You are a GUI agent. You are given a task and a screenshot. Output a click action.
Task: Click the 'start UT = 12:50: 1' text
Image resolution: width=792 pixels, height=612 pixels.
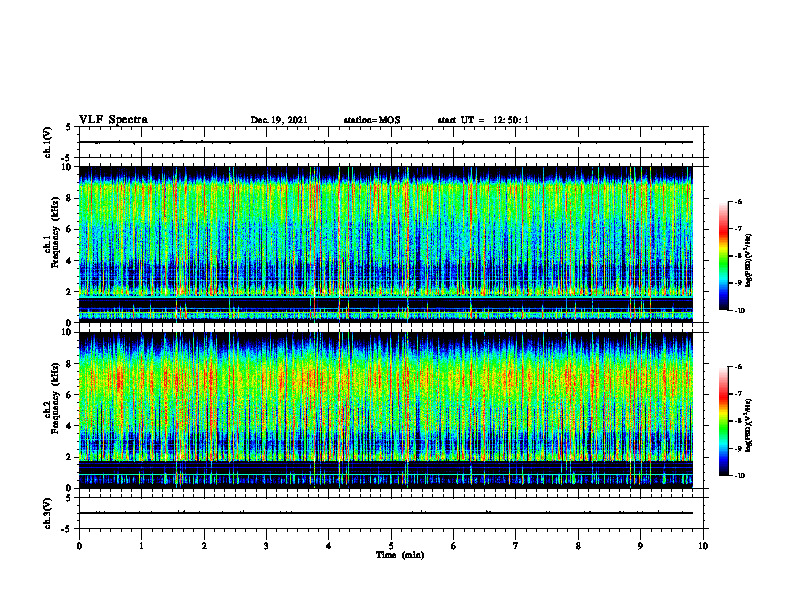point(483,120)
